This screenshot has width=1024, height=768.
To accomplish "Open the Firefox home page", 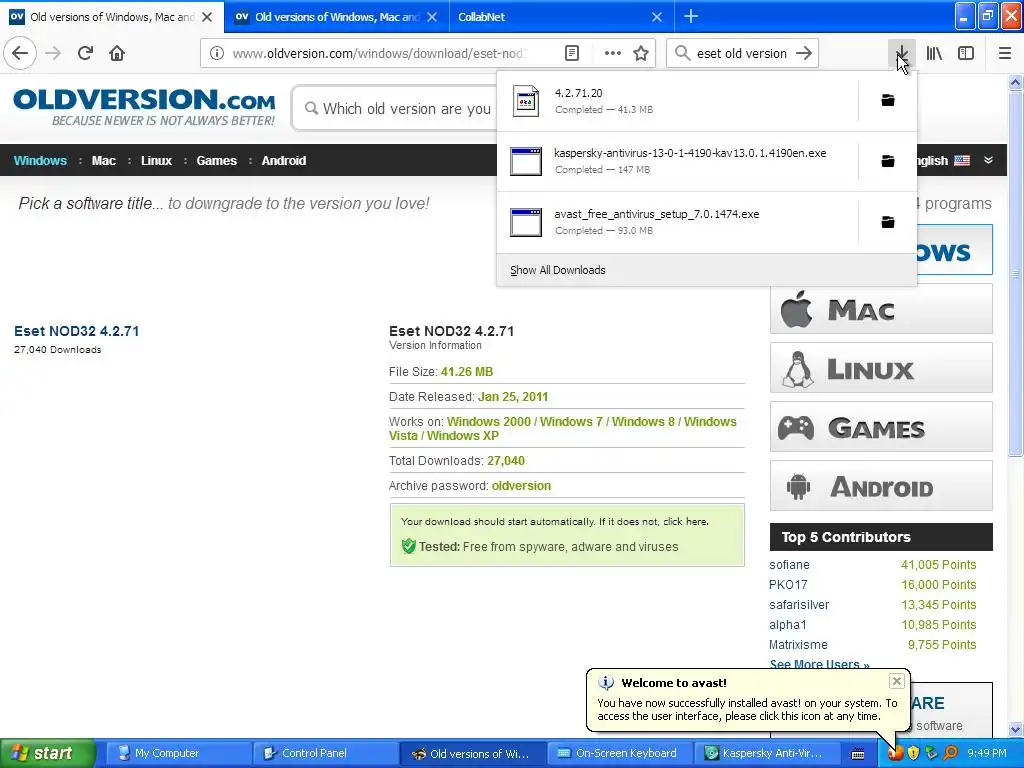I will coord(117,53).
